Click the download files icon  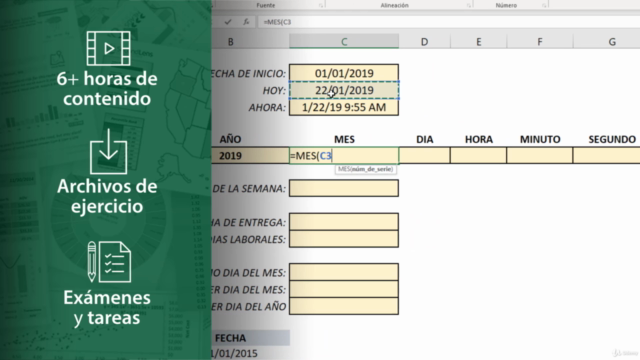(x=109, y=152)
